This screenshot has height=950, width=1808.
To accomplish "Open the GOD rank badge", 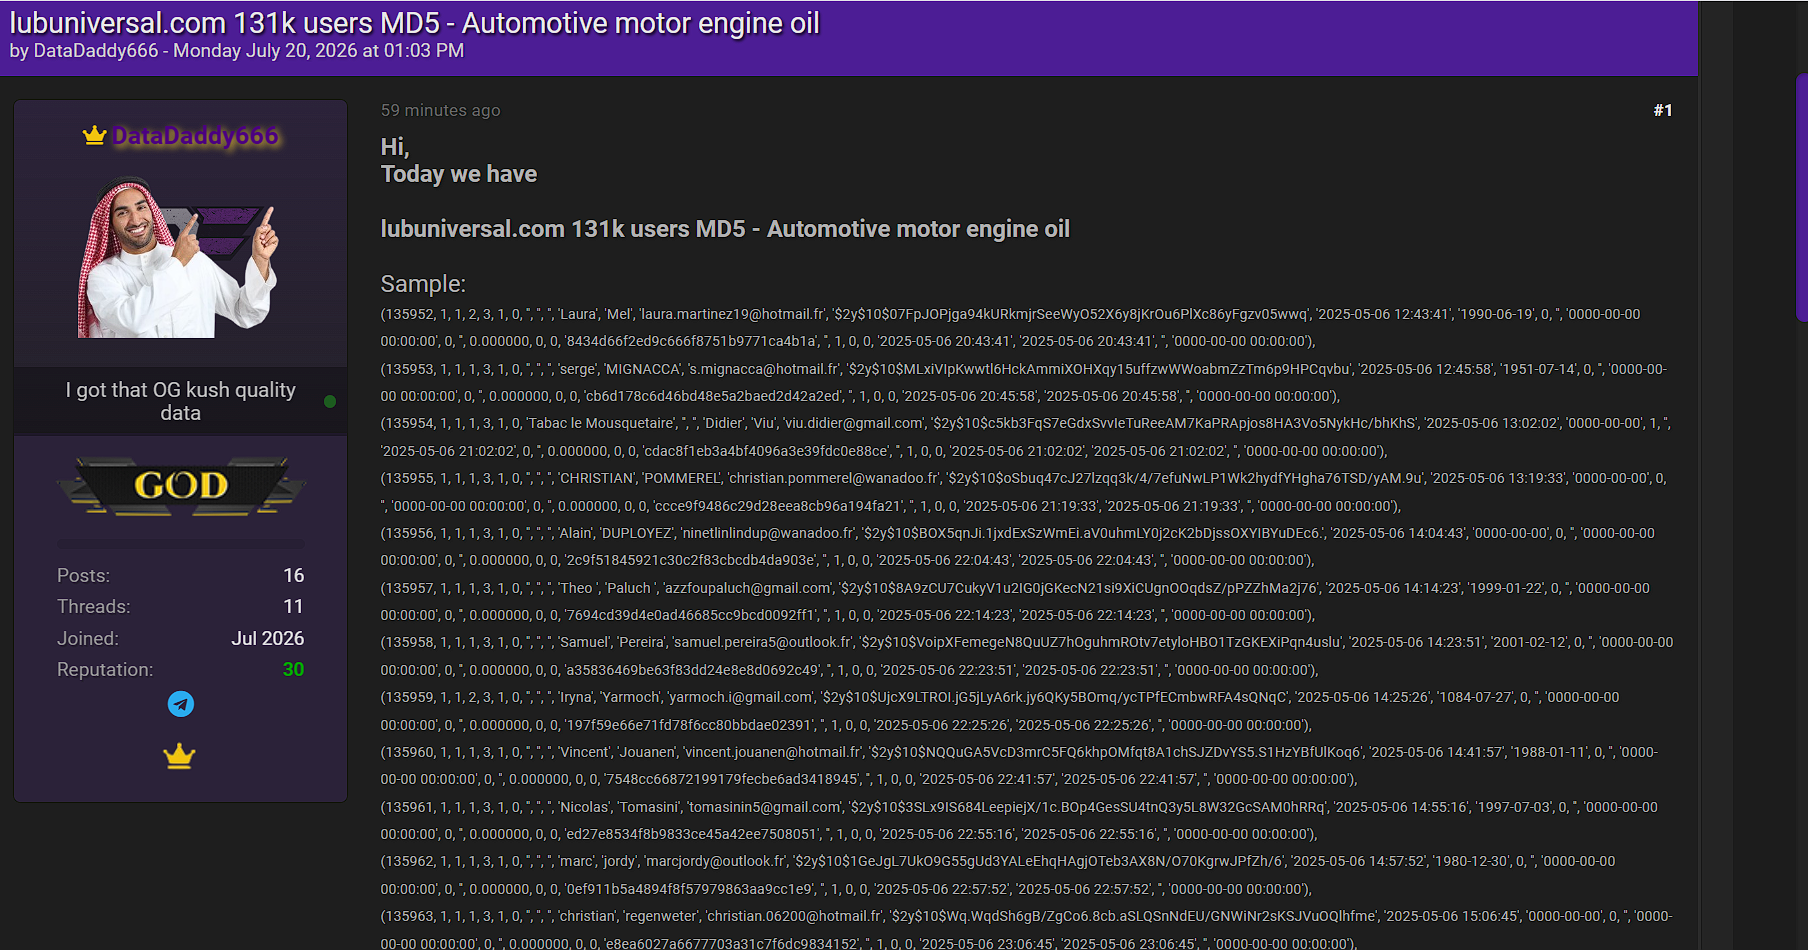I will click(x=181, y=486).
